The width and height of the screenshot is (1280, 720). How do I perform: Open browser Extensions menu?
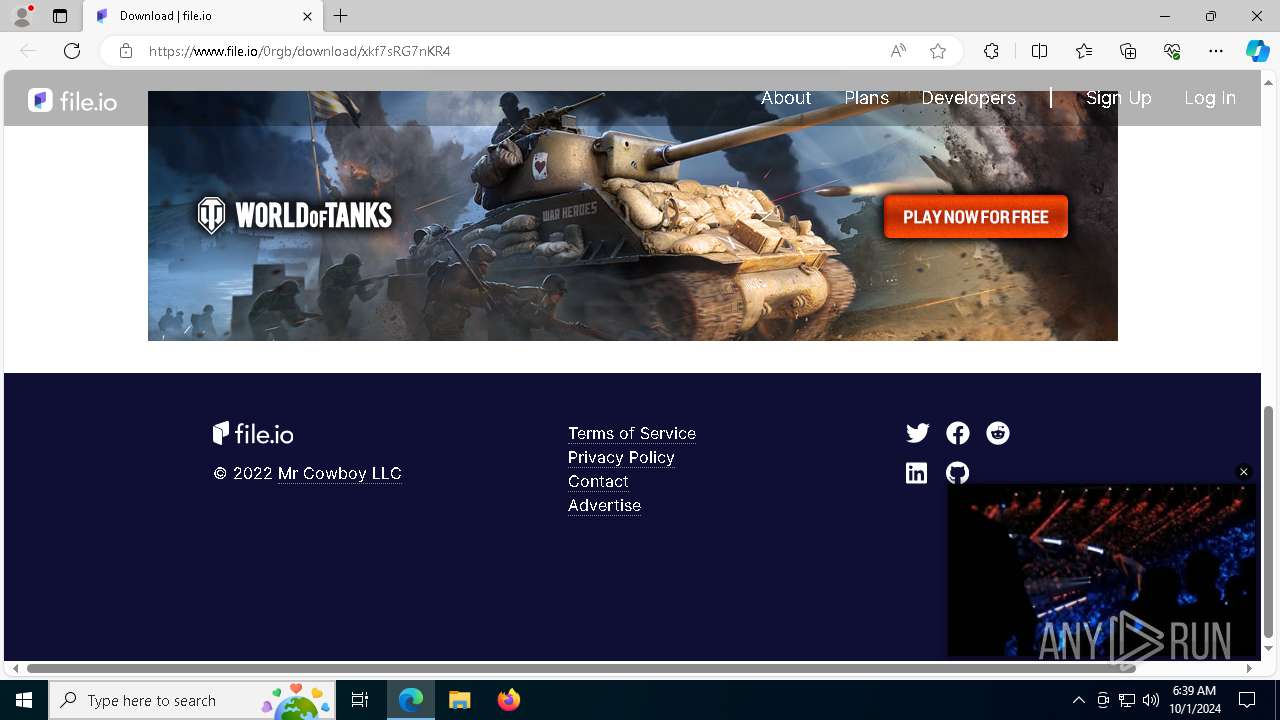pyautogui.click(x=991, y=51)
